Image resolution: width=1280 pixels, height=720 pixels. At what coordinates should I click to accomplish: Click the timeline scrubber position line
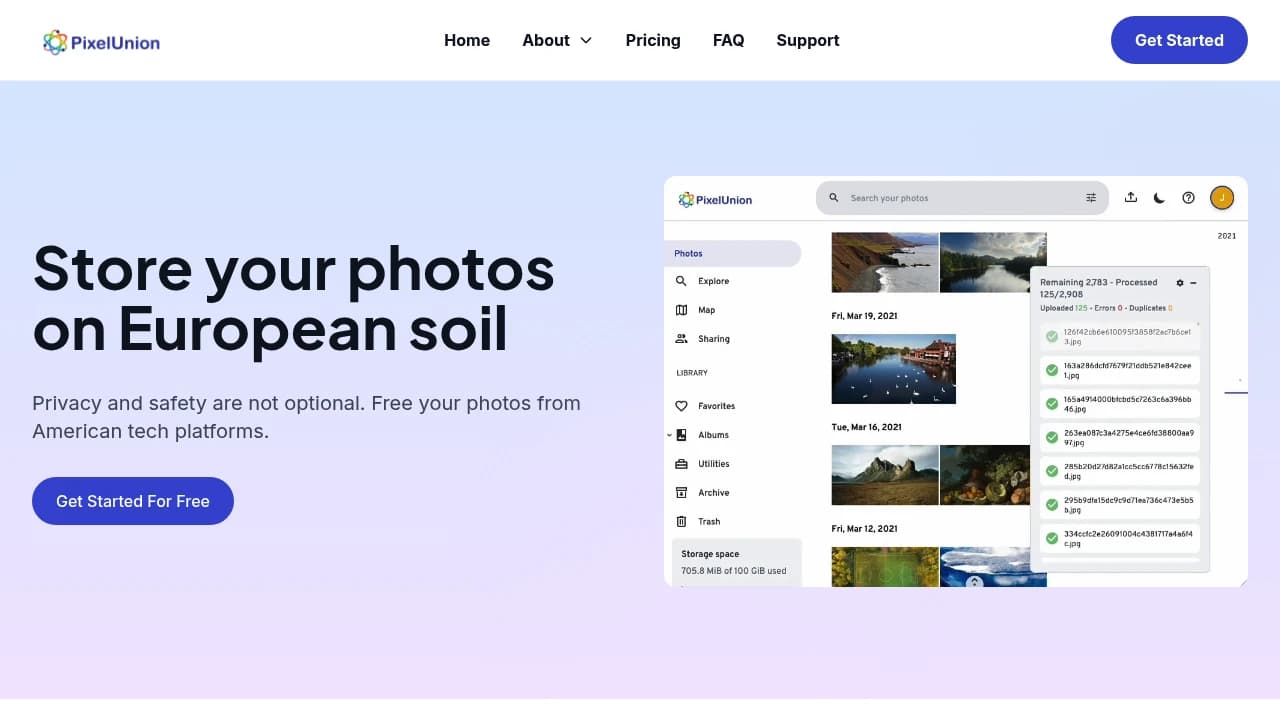[1236, 393]
